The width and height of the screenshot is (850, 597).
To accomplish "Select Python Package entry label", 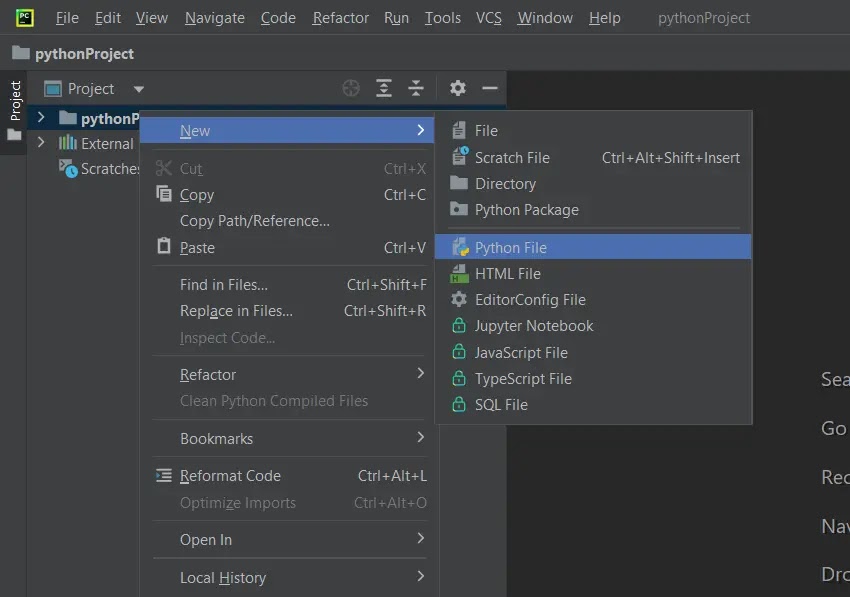I will pos(527,210).
